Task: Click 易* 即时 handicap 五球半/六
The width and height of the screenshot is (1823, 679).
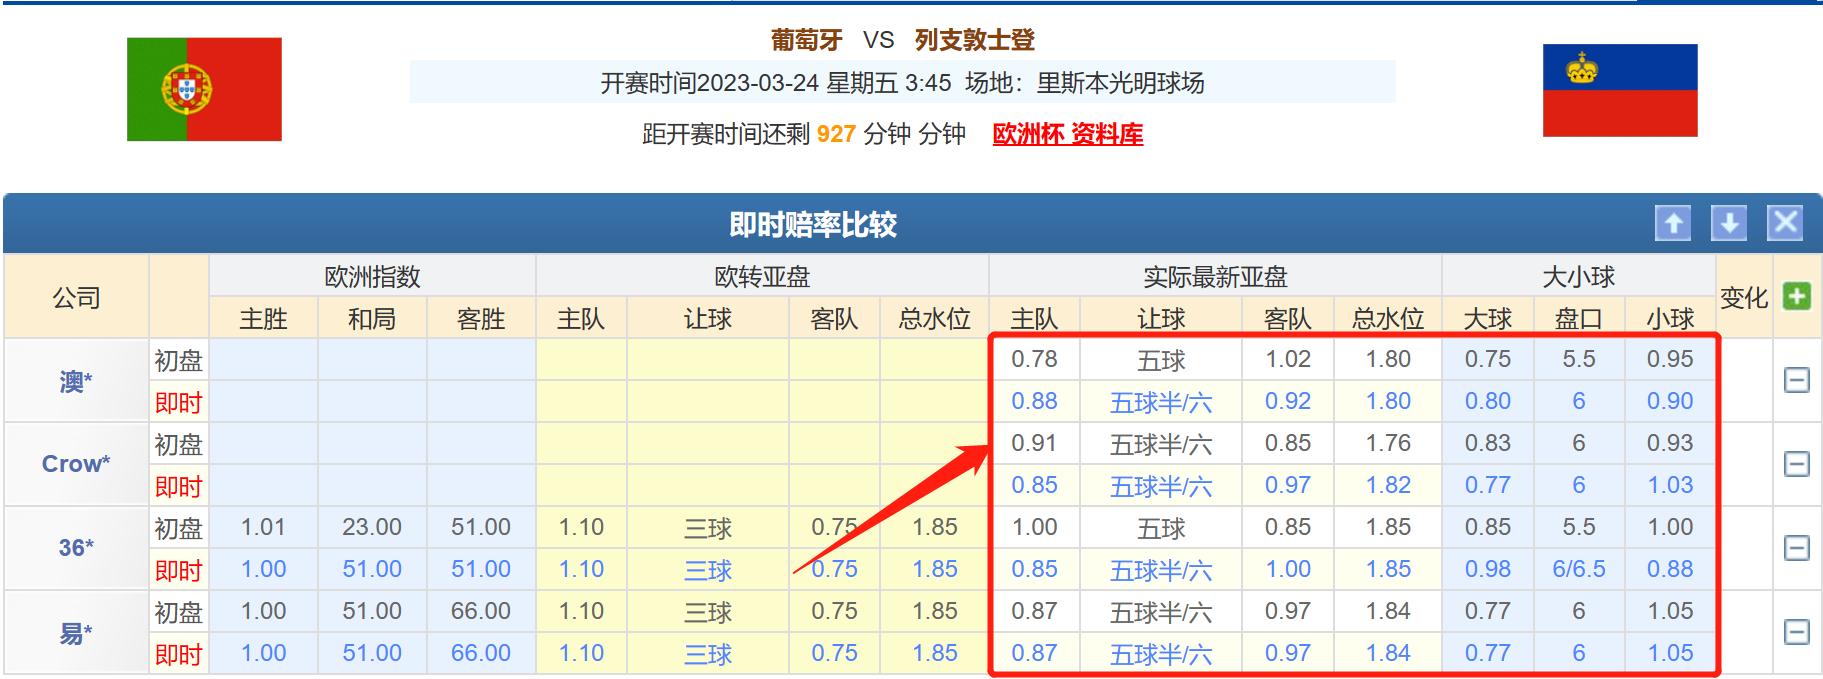Action: tap(1160, 654)
